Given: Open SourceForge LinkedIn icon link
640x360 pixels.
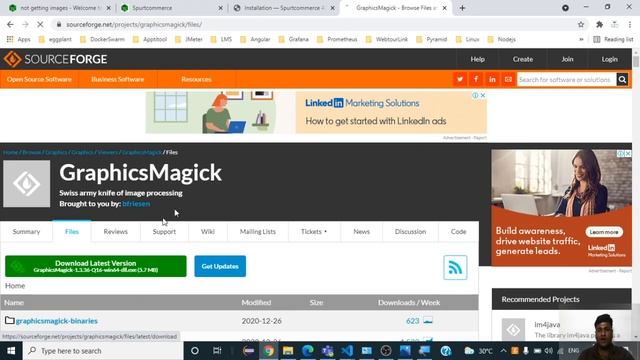Looking at the screenshot, I should coord(492,80).
